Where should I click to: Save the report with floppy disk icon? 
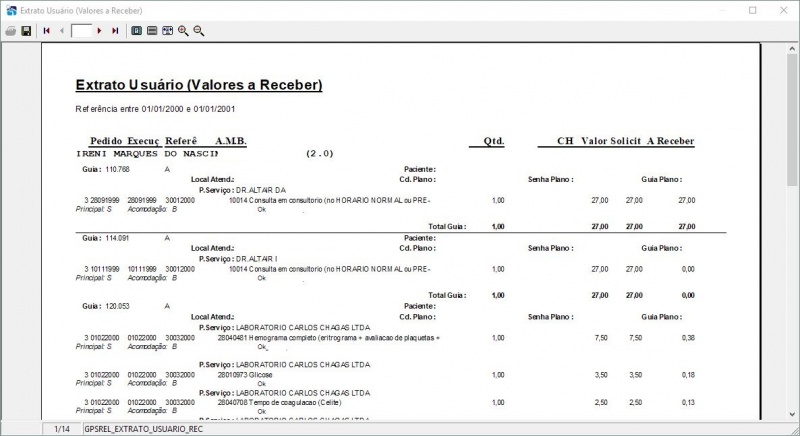26,31
